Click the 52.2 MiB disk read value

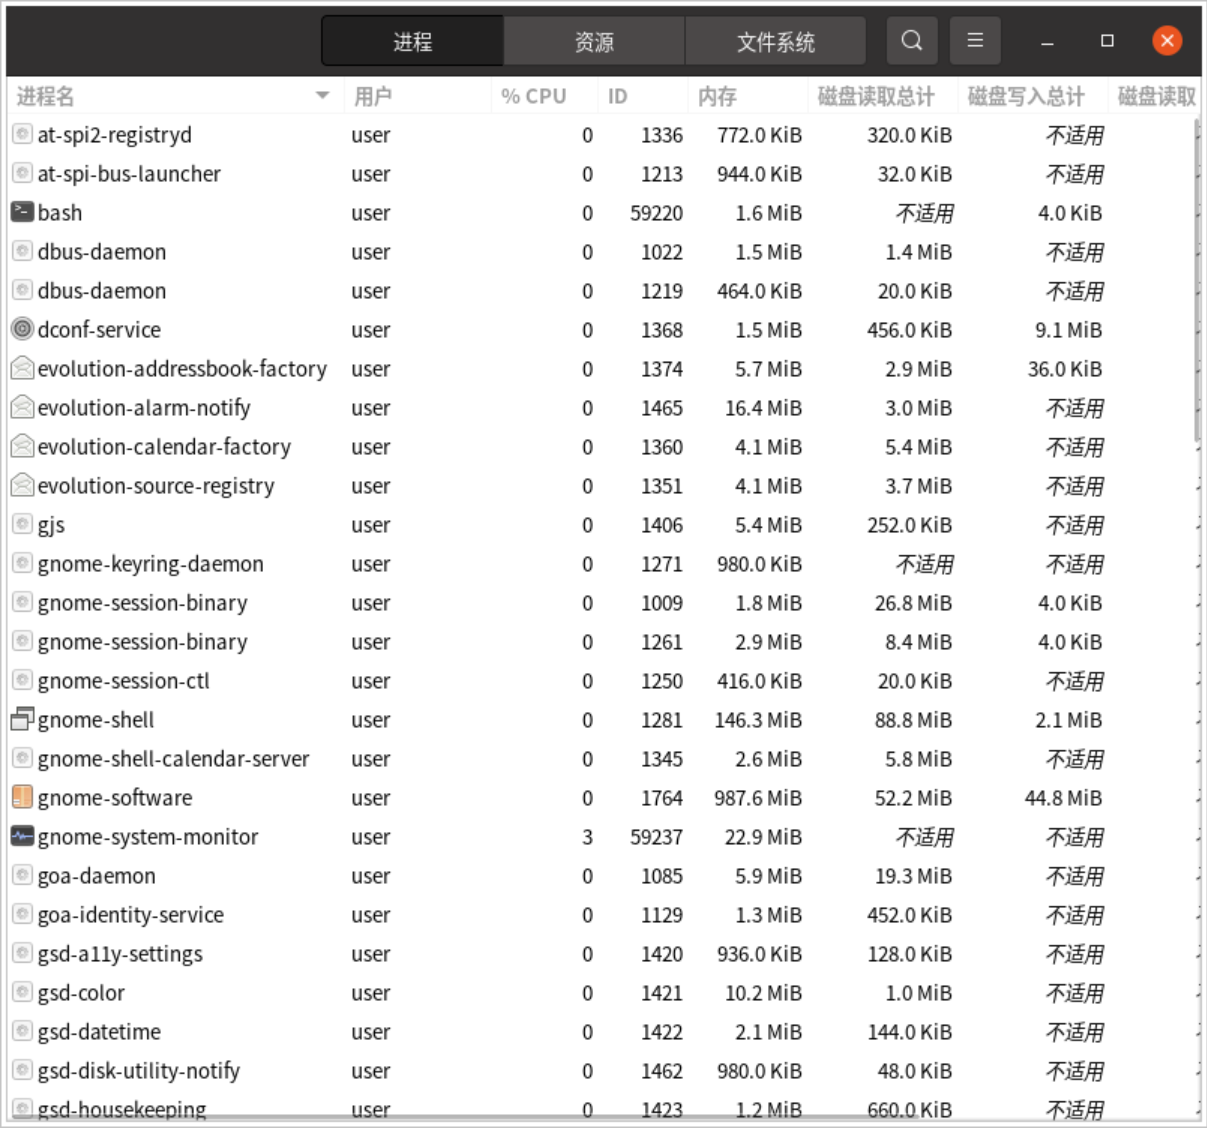click(x=913, y=798)
